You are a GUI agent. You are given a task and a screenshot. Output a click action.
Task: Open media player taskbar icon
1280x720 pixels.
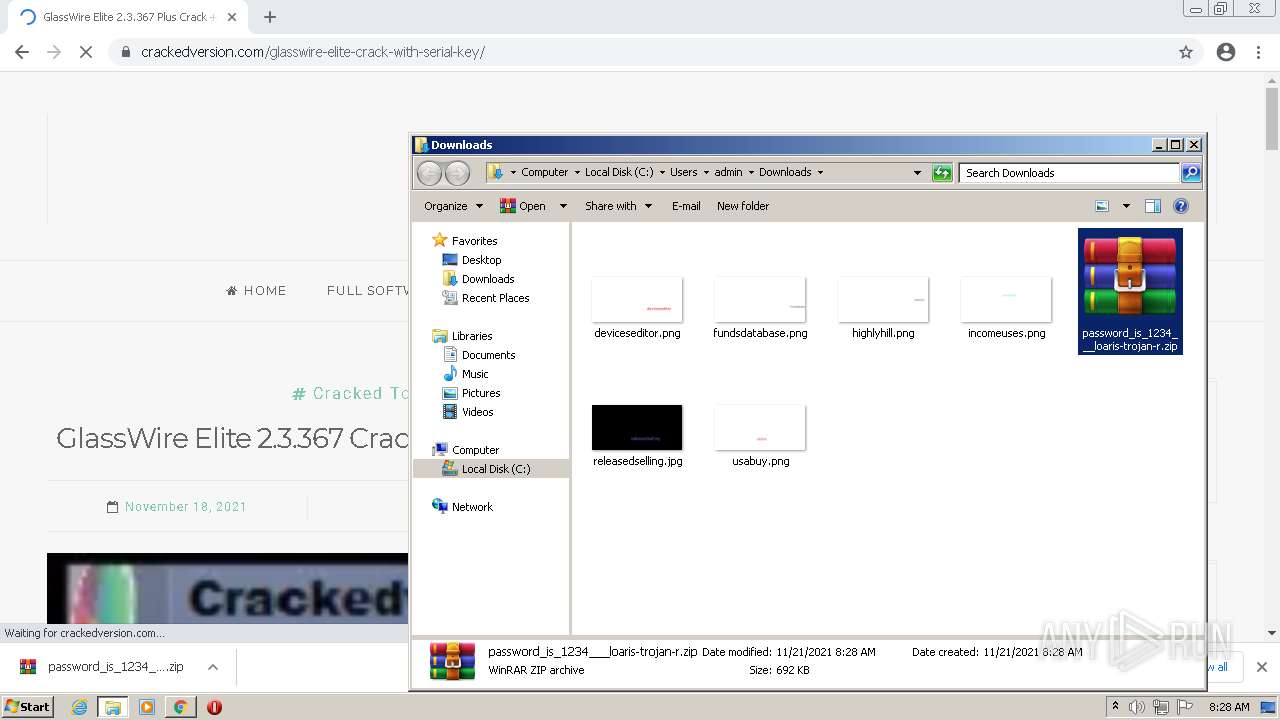(147, 707)
